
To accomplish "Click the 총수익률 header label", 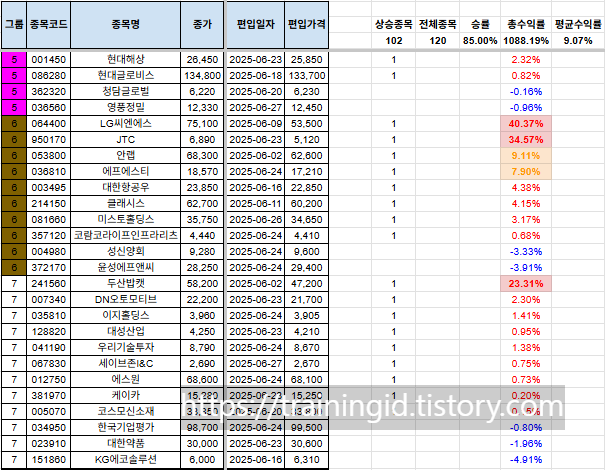I will pyautogui.click(x=526, y=25).
